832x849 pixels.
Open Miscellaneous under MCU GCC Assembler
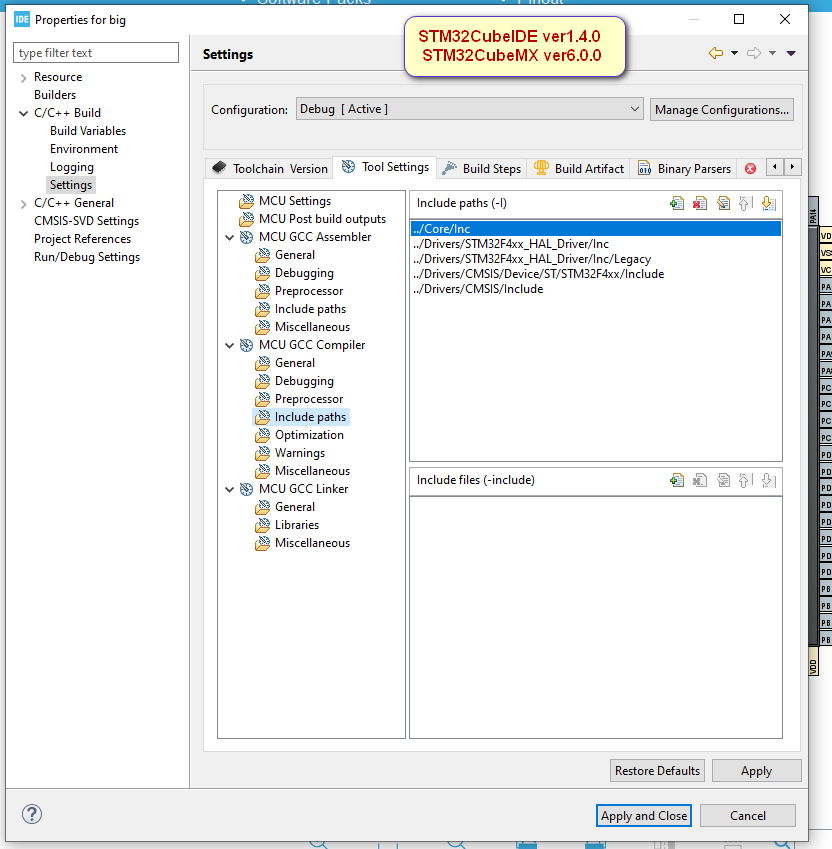[x=312, y=327]
